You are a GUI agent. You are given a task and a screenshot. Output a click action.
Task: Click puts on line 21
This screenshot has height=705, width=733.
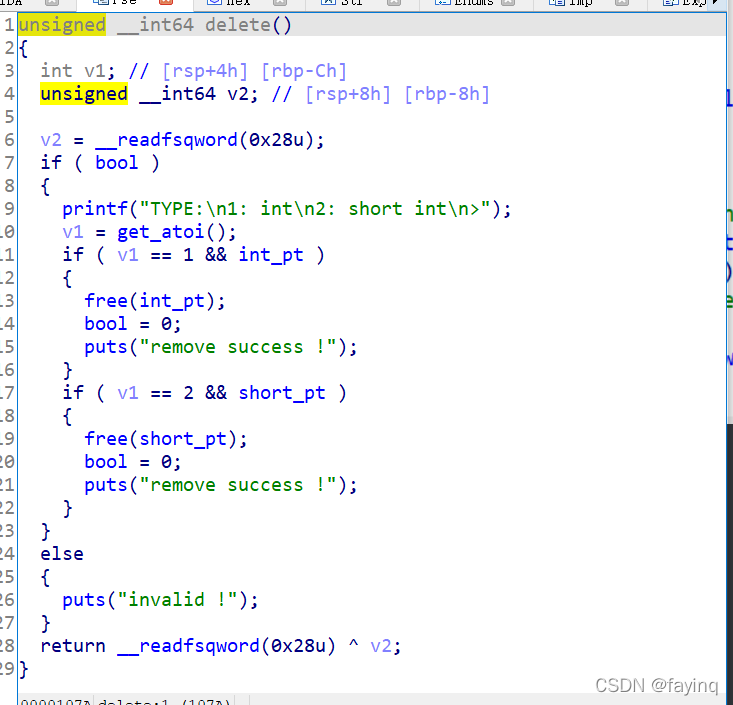tap(106, 485)
